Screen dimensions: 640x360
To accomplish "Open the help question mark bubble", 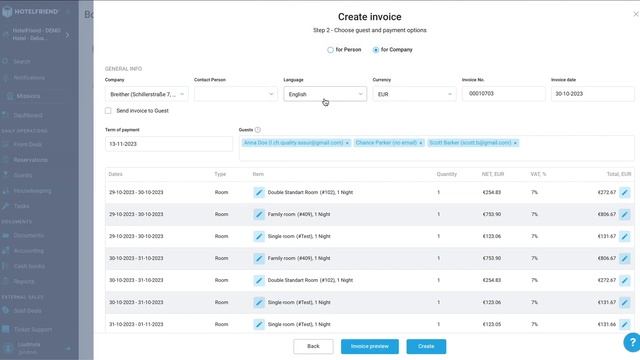I will point(632,342).
